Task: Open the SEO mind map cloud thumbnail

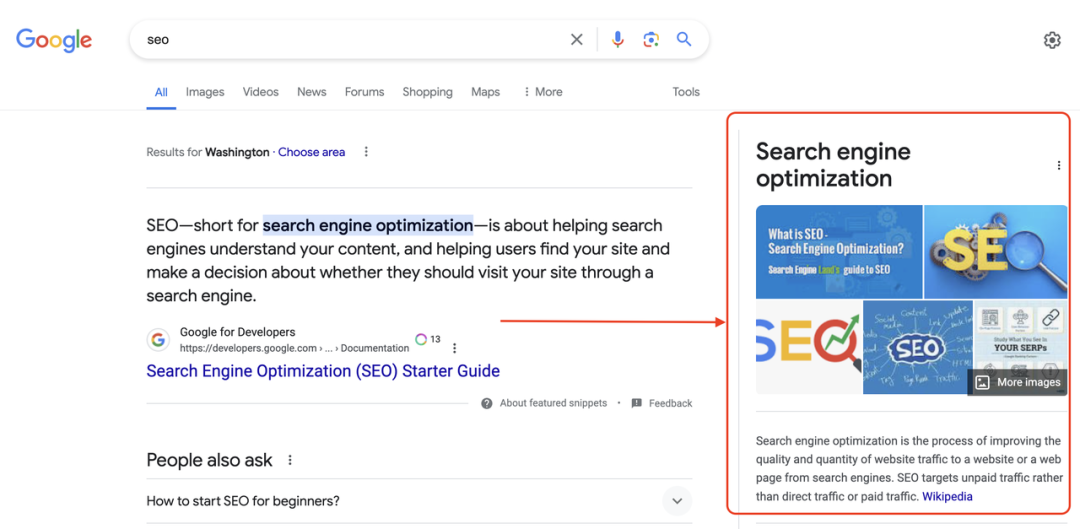Action: click(x=917, y=346)
